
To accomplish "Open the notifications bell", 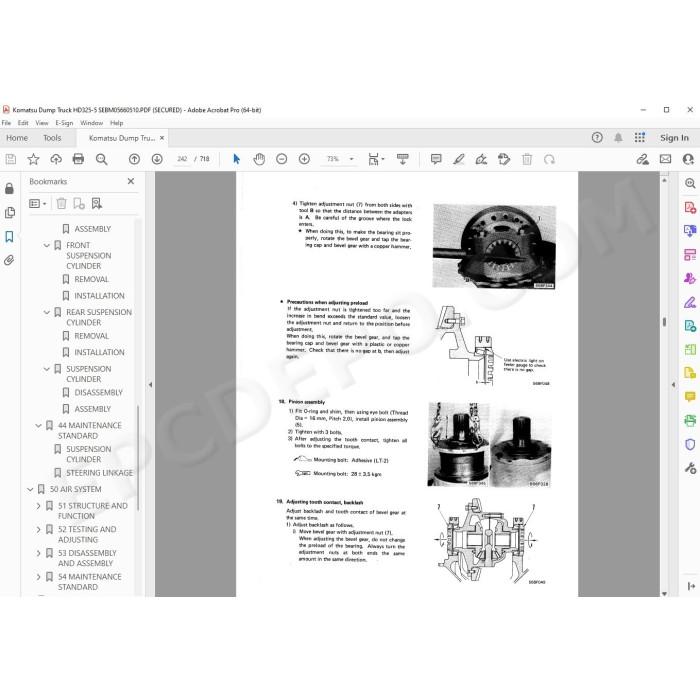I will pyautogui.click(x=618, y=138).
